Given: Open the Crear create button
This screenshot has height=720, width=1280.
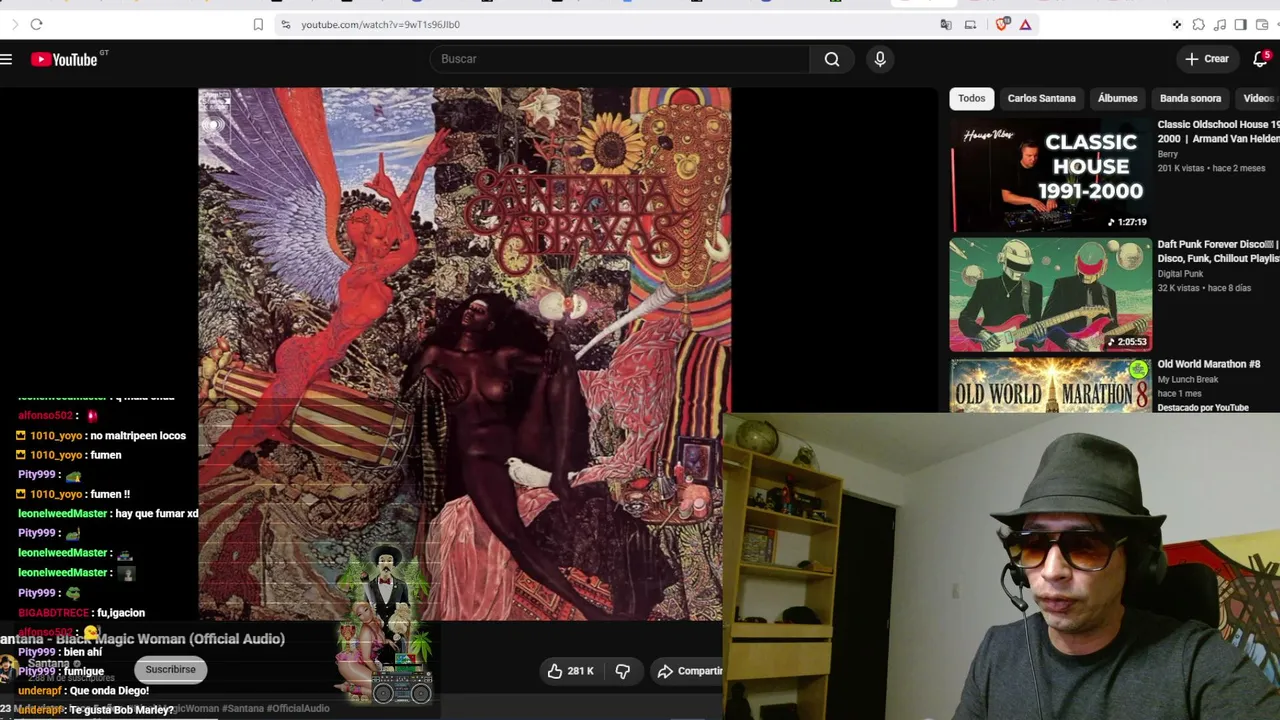Looking at the screenshot, I should coord(1207,59).
